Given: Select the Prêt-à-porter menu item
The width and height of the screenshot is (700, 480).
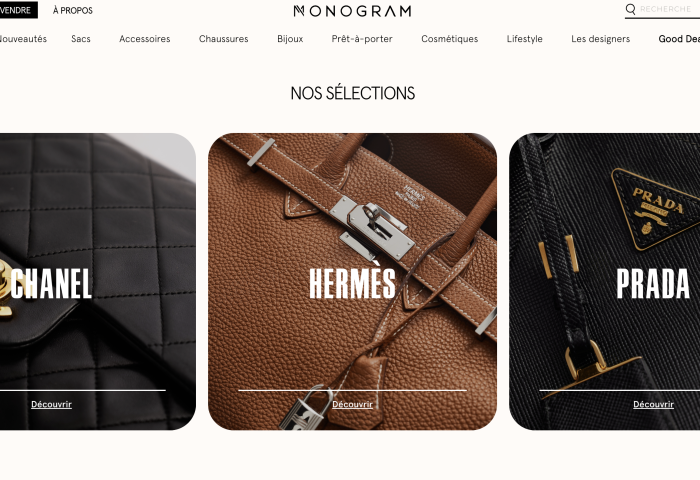Looking at the screenshot, I should click(x=362, y=39).
